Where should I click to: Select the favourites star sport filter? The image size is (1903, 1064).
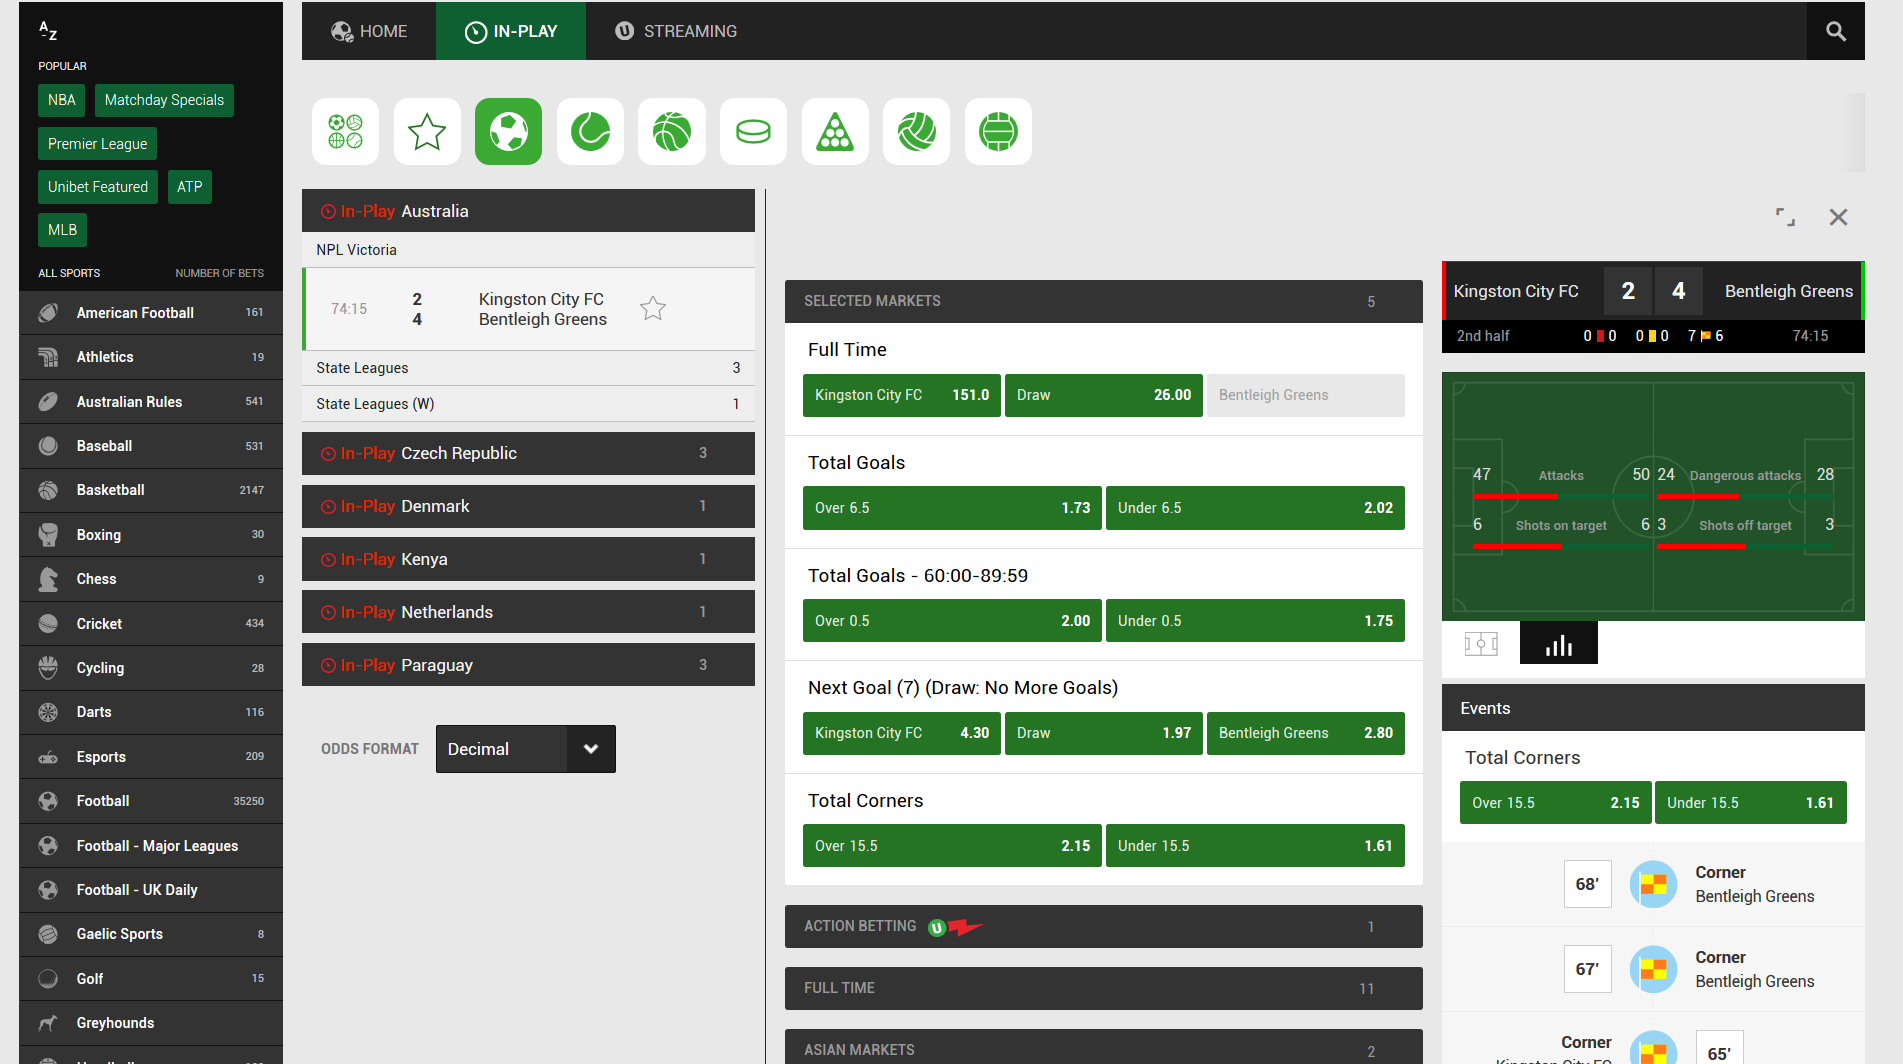click(x=427, y=131)
